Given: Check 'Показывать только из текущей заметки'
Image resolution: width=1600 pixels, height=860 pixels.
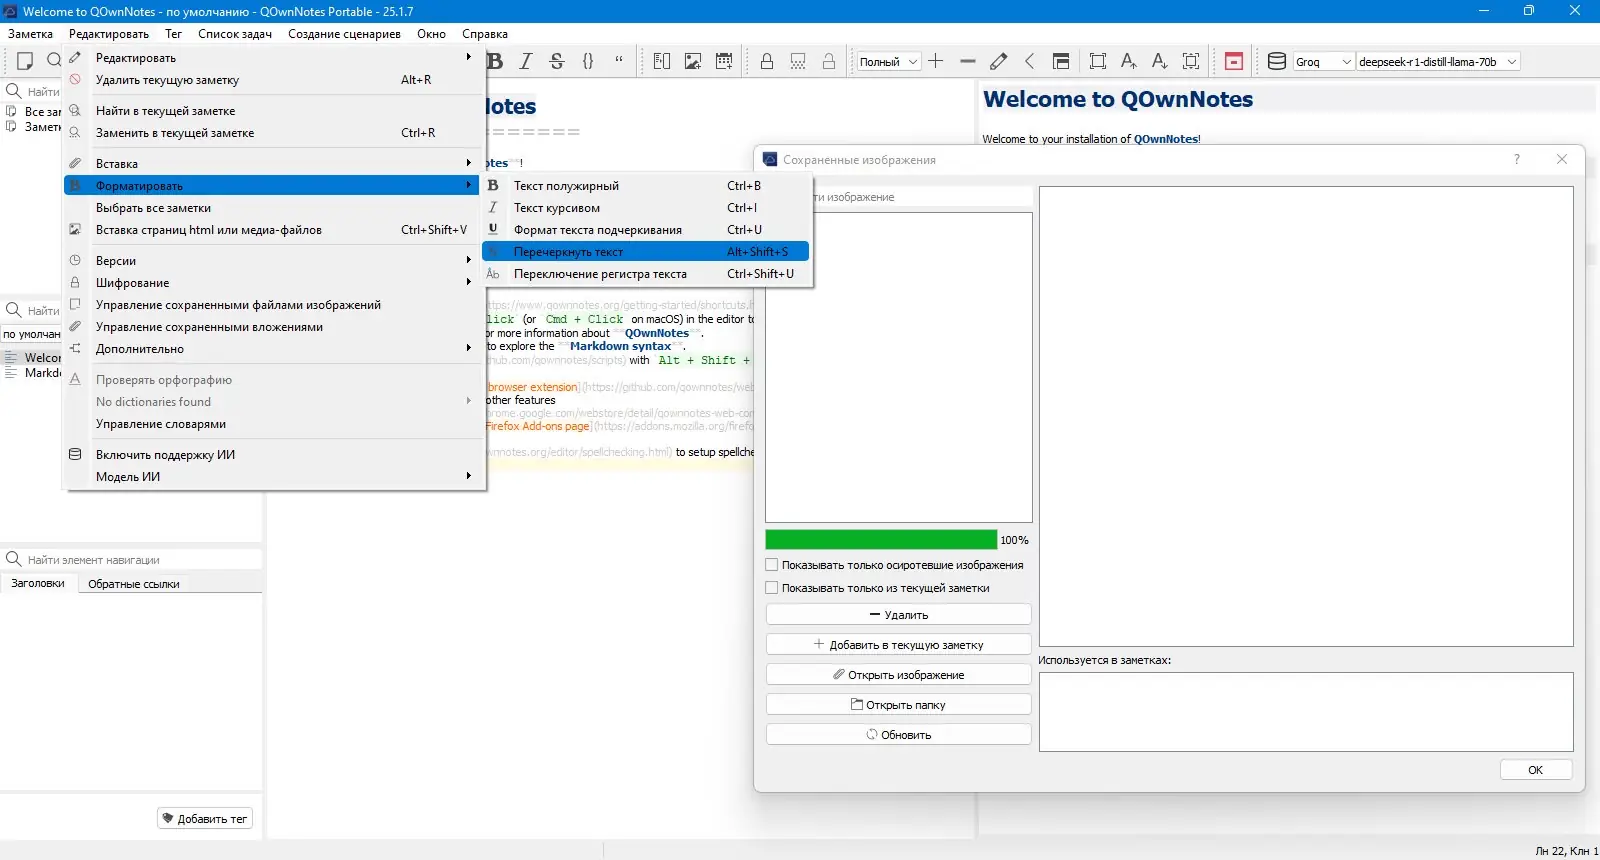Looking at the screenshot, I should pyautogui.click(x=772, y=588).
